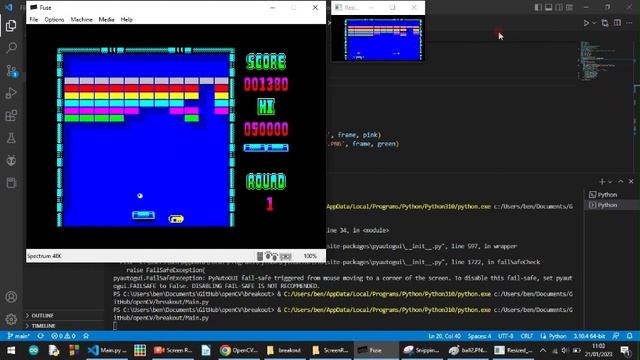640x360 pixels.
Task: Change line ending via CRLF
Action: (x=527, y=336)
